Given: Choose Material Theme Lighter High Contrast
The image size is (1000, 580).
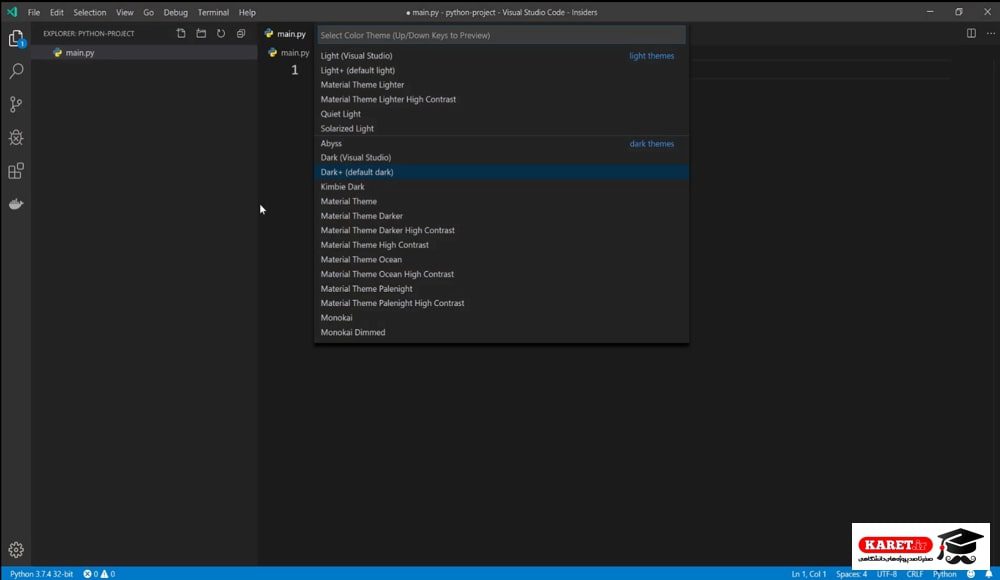Looking at the screenshot, I should tap(501, 100).
